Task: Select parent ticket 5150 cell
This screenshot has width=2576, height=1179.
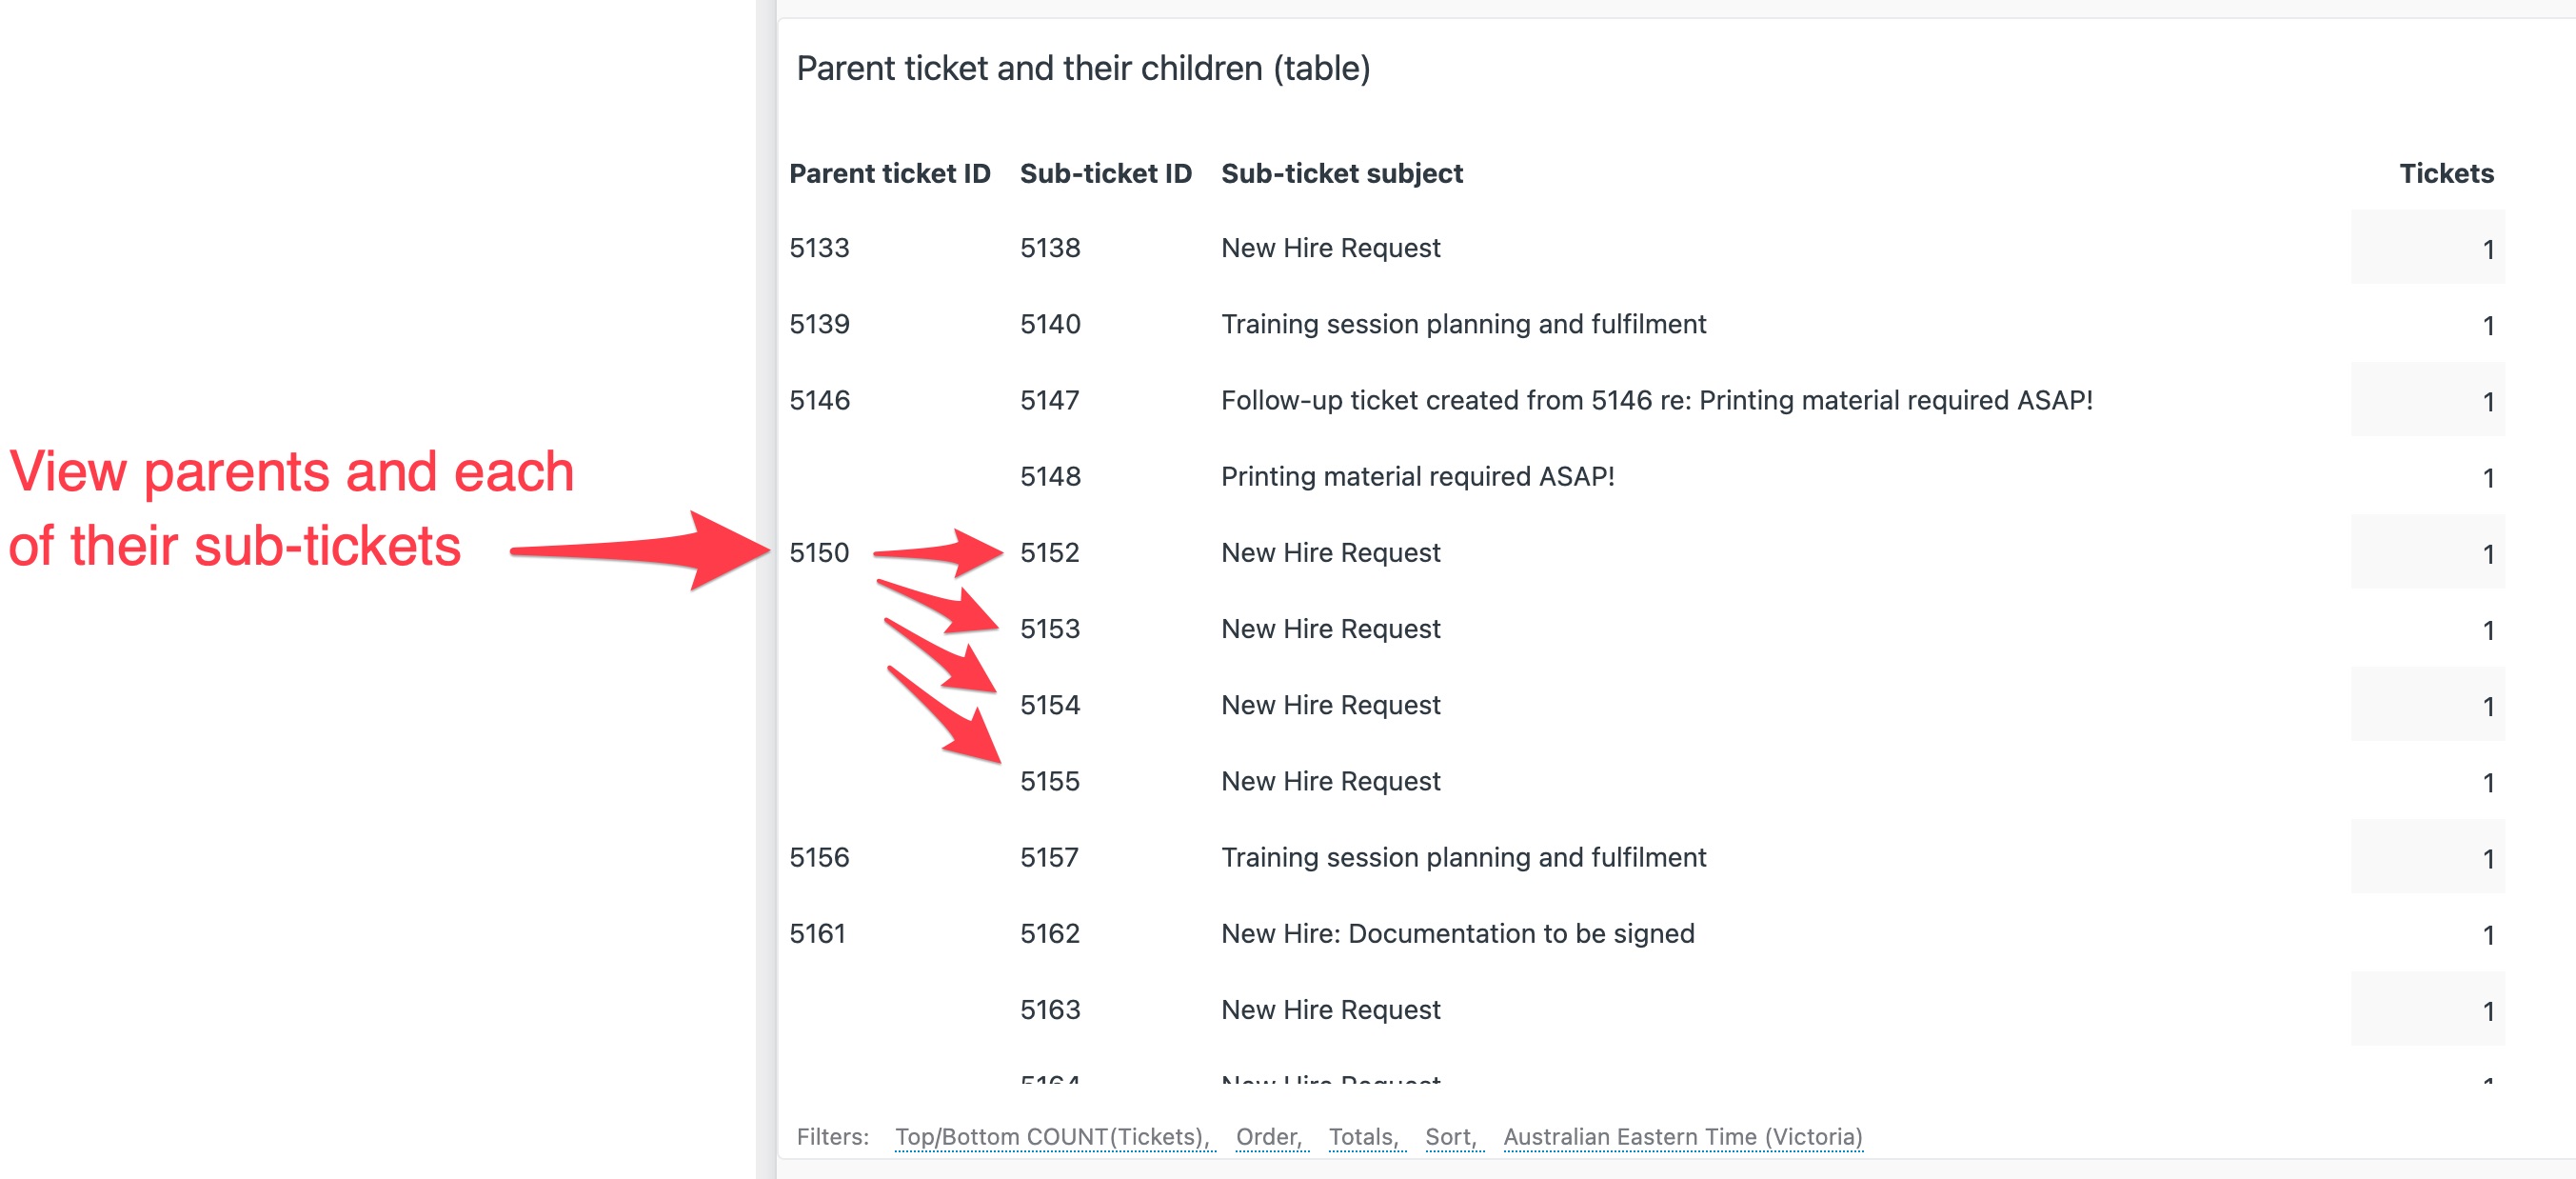Action: 819,552
